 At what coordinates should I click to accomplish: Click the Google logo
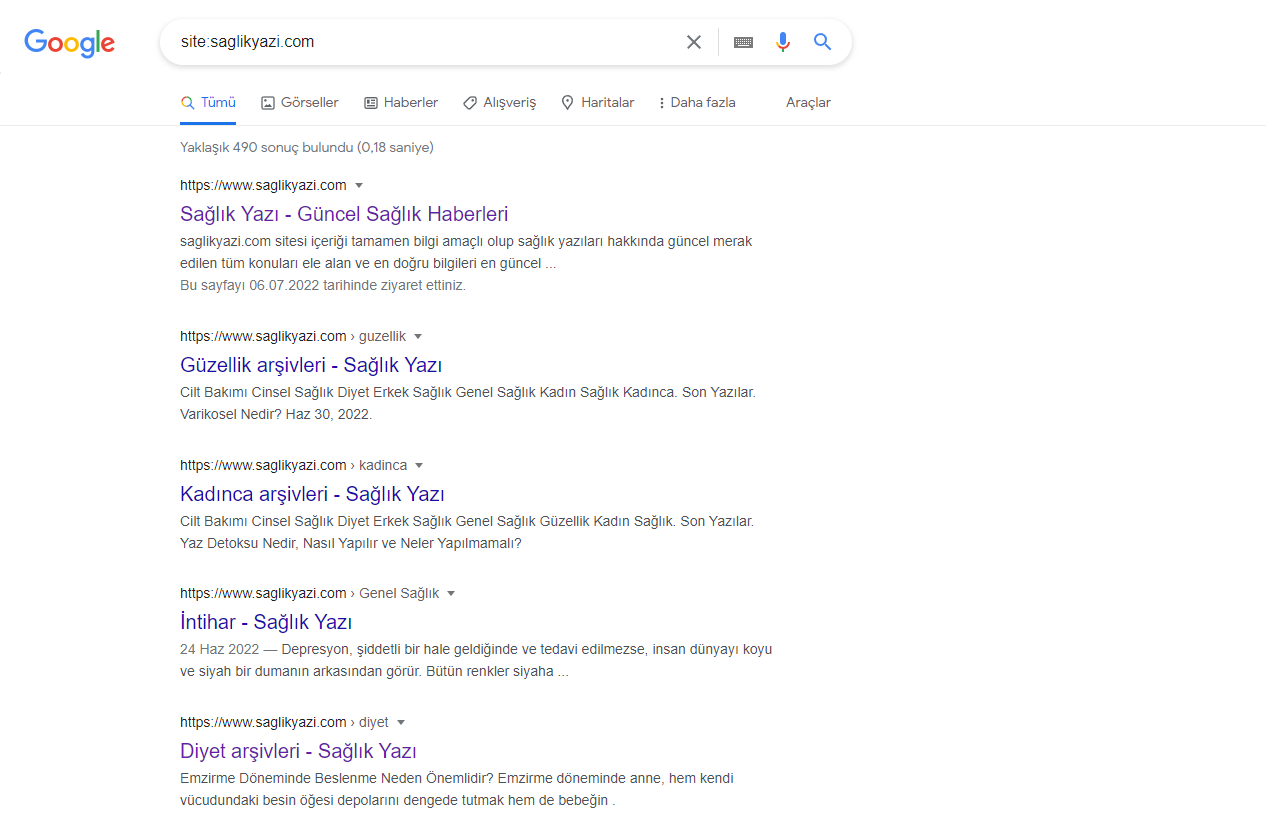tap(70, 42)
